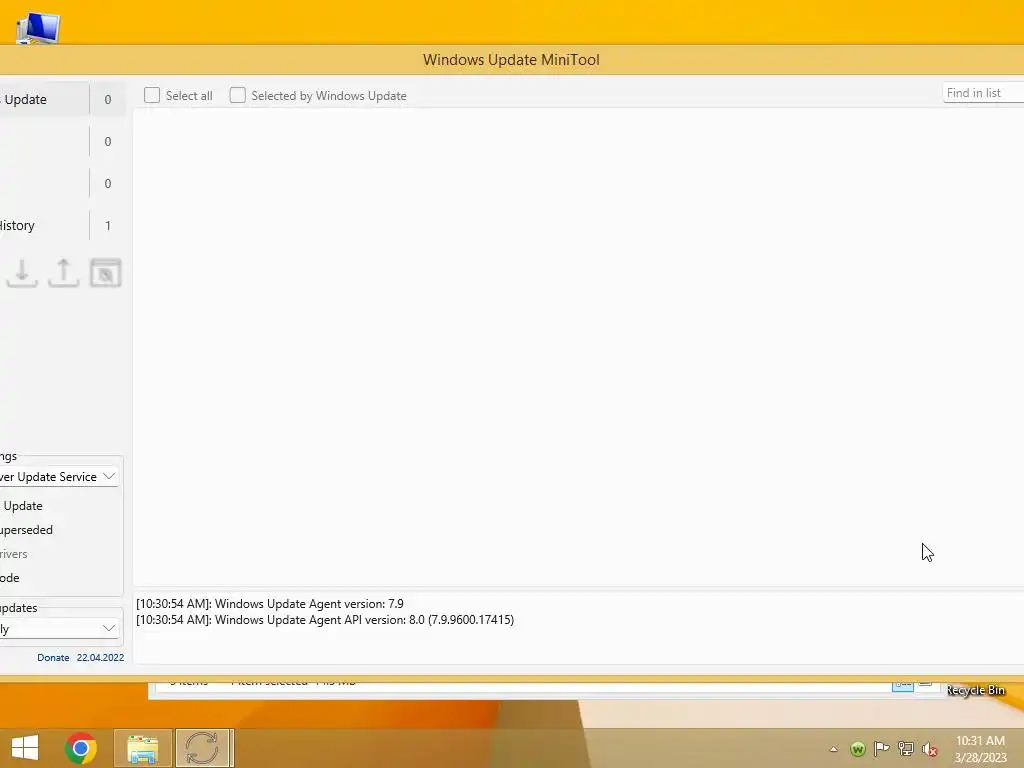Show hidden tray icons arrow
The image size is (1024, 768).
click(x=833, y=749)
